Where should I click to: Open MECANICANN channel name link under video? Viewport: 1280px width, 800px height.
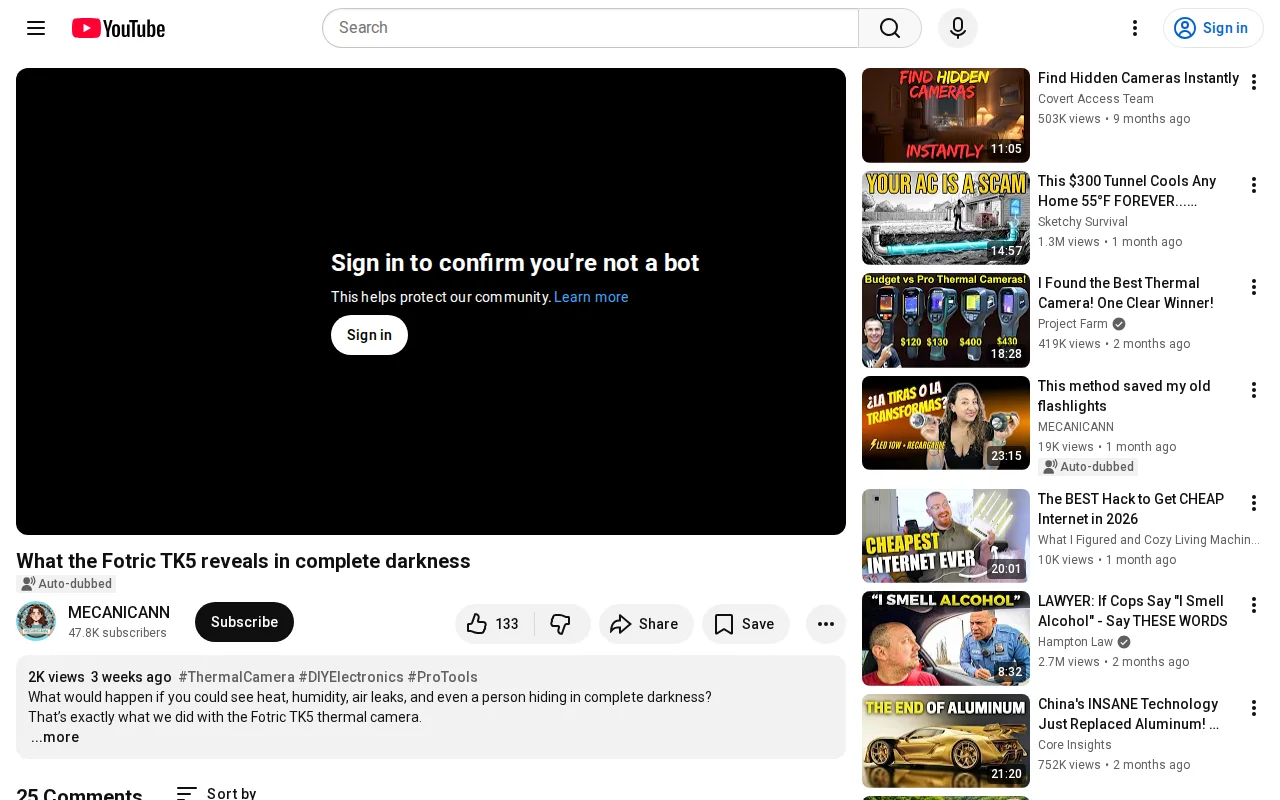119,613
